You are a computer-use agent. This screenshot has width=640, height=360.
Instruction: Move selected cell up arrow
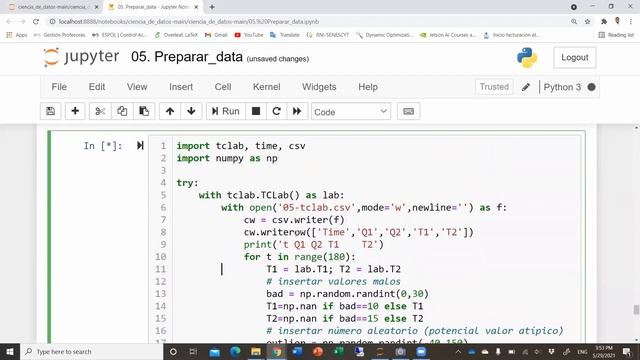(170, 111)
